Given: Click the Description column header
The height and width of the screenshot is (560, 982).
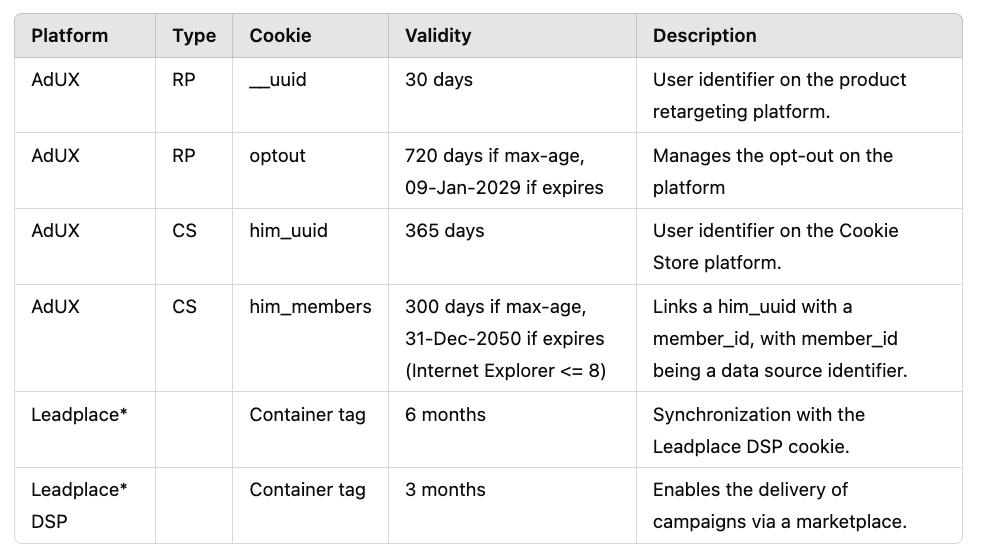Looking at the screenshot, I should (704, 36).
